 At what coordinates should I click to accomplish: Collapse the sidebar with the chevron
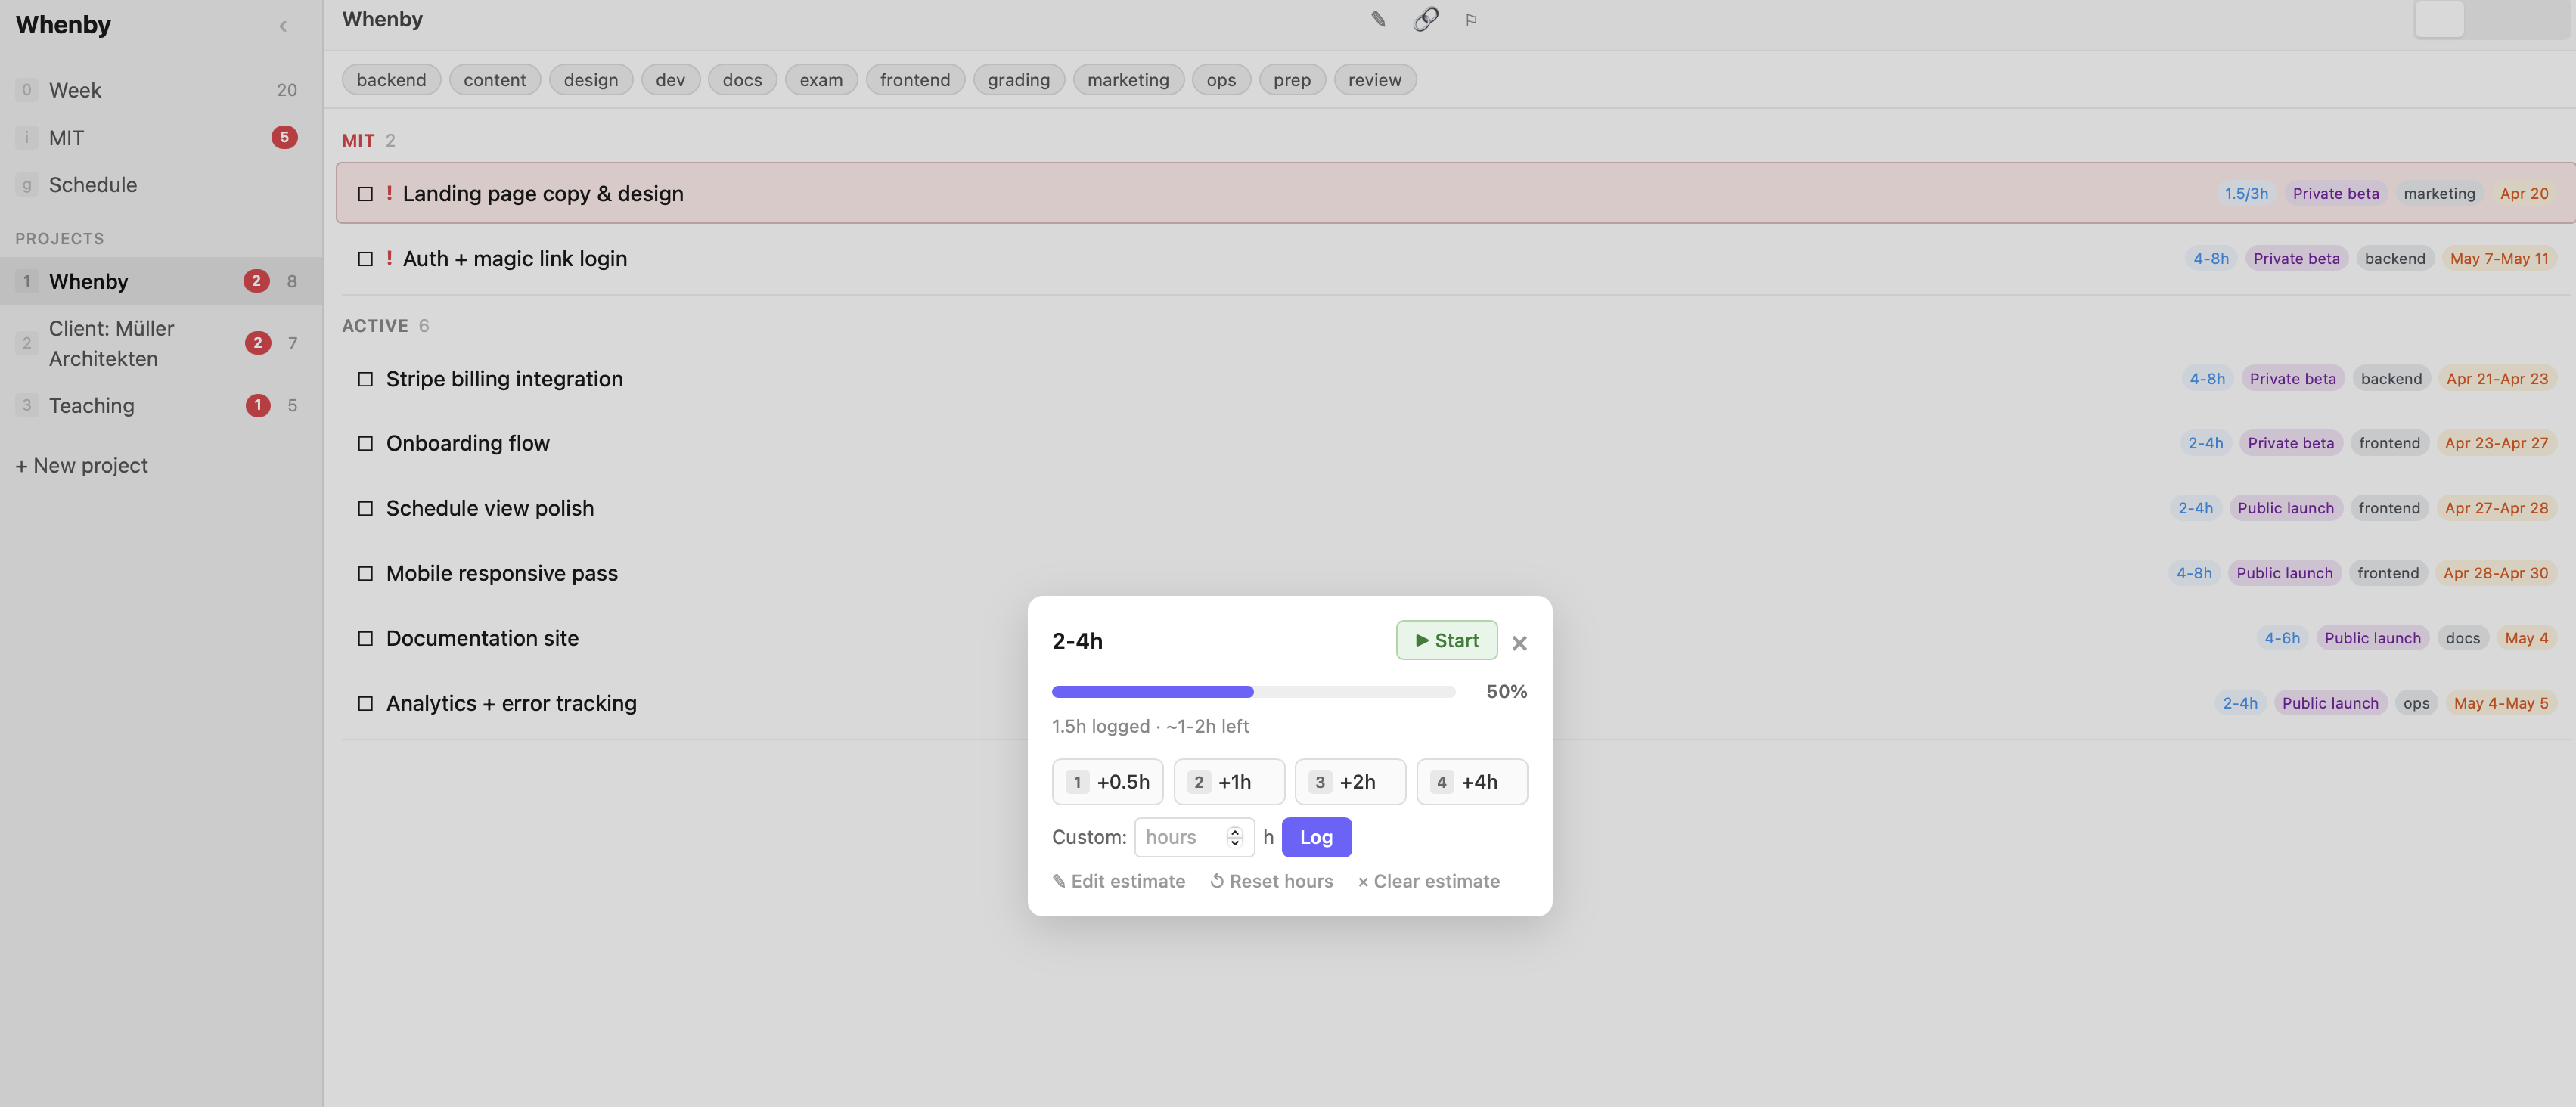[x=283, y=26]
